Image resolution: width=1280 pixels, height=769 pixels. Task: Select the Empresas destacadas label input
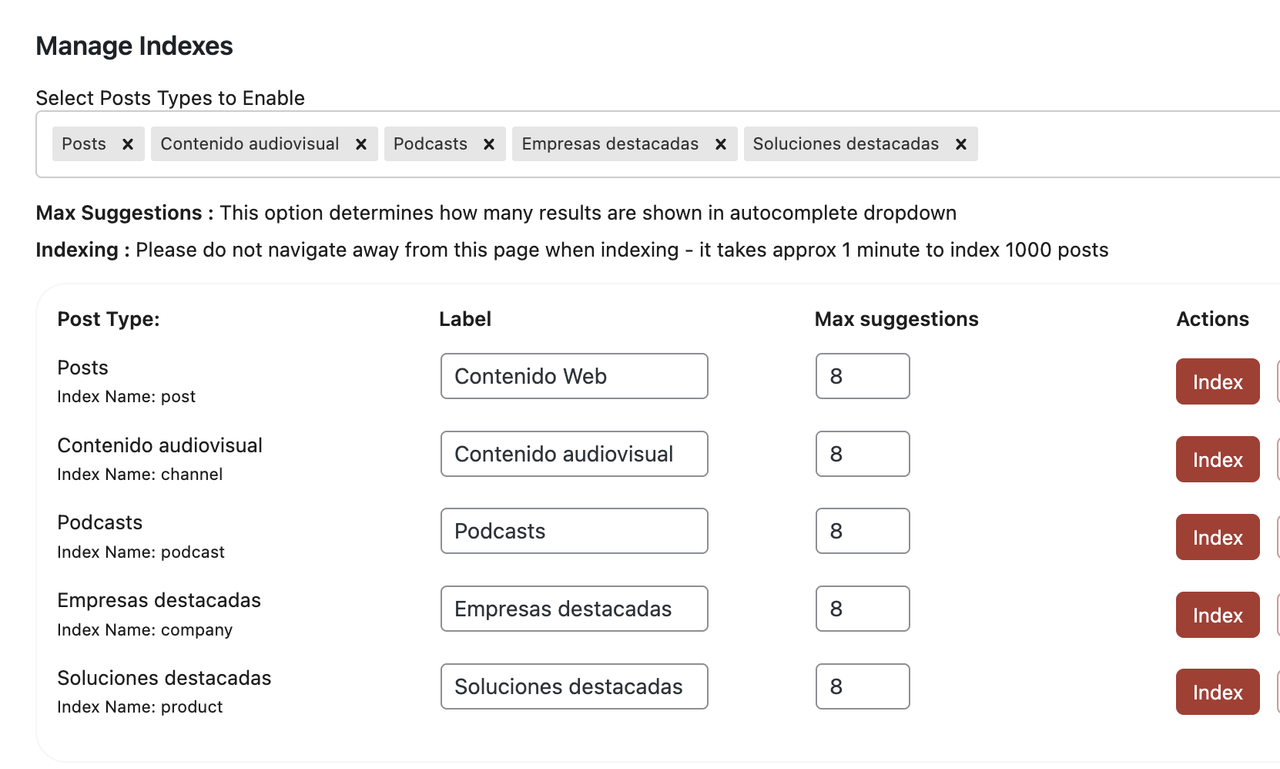[574, 609]
